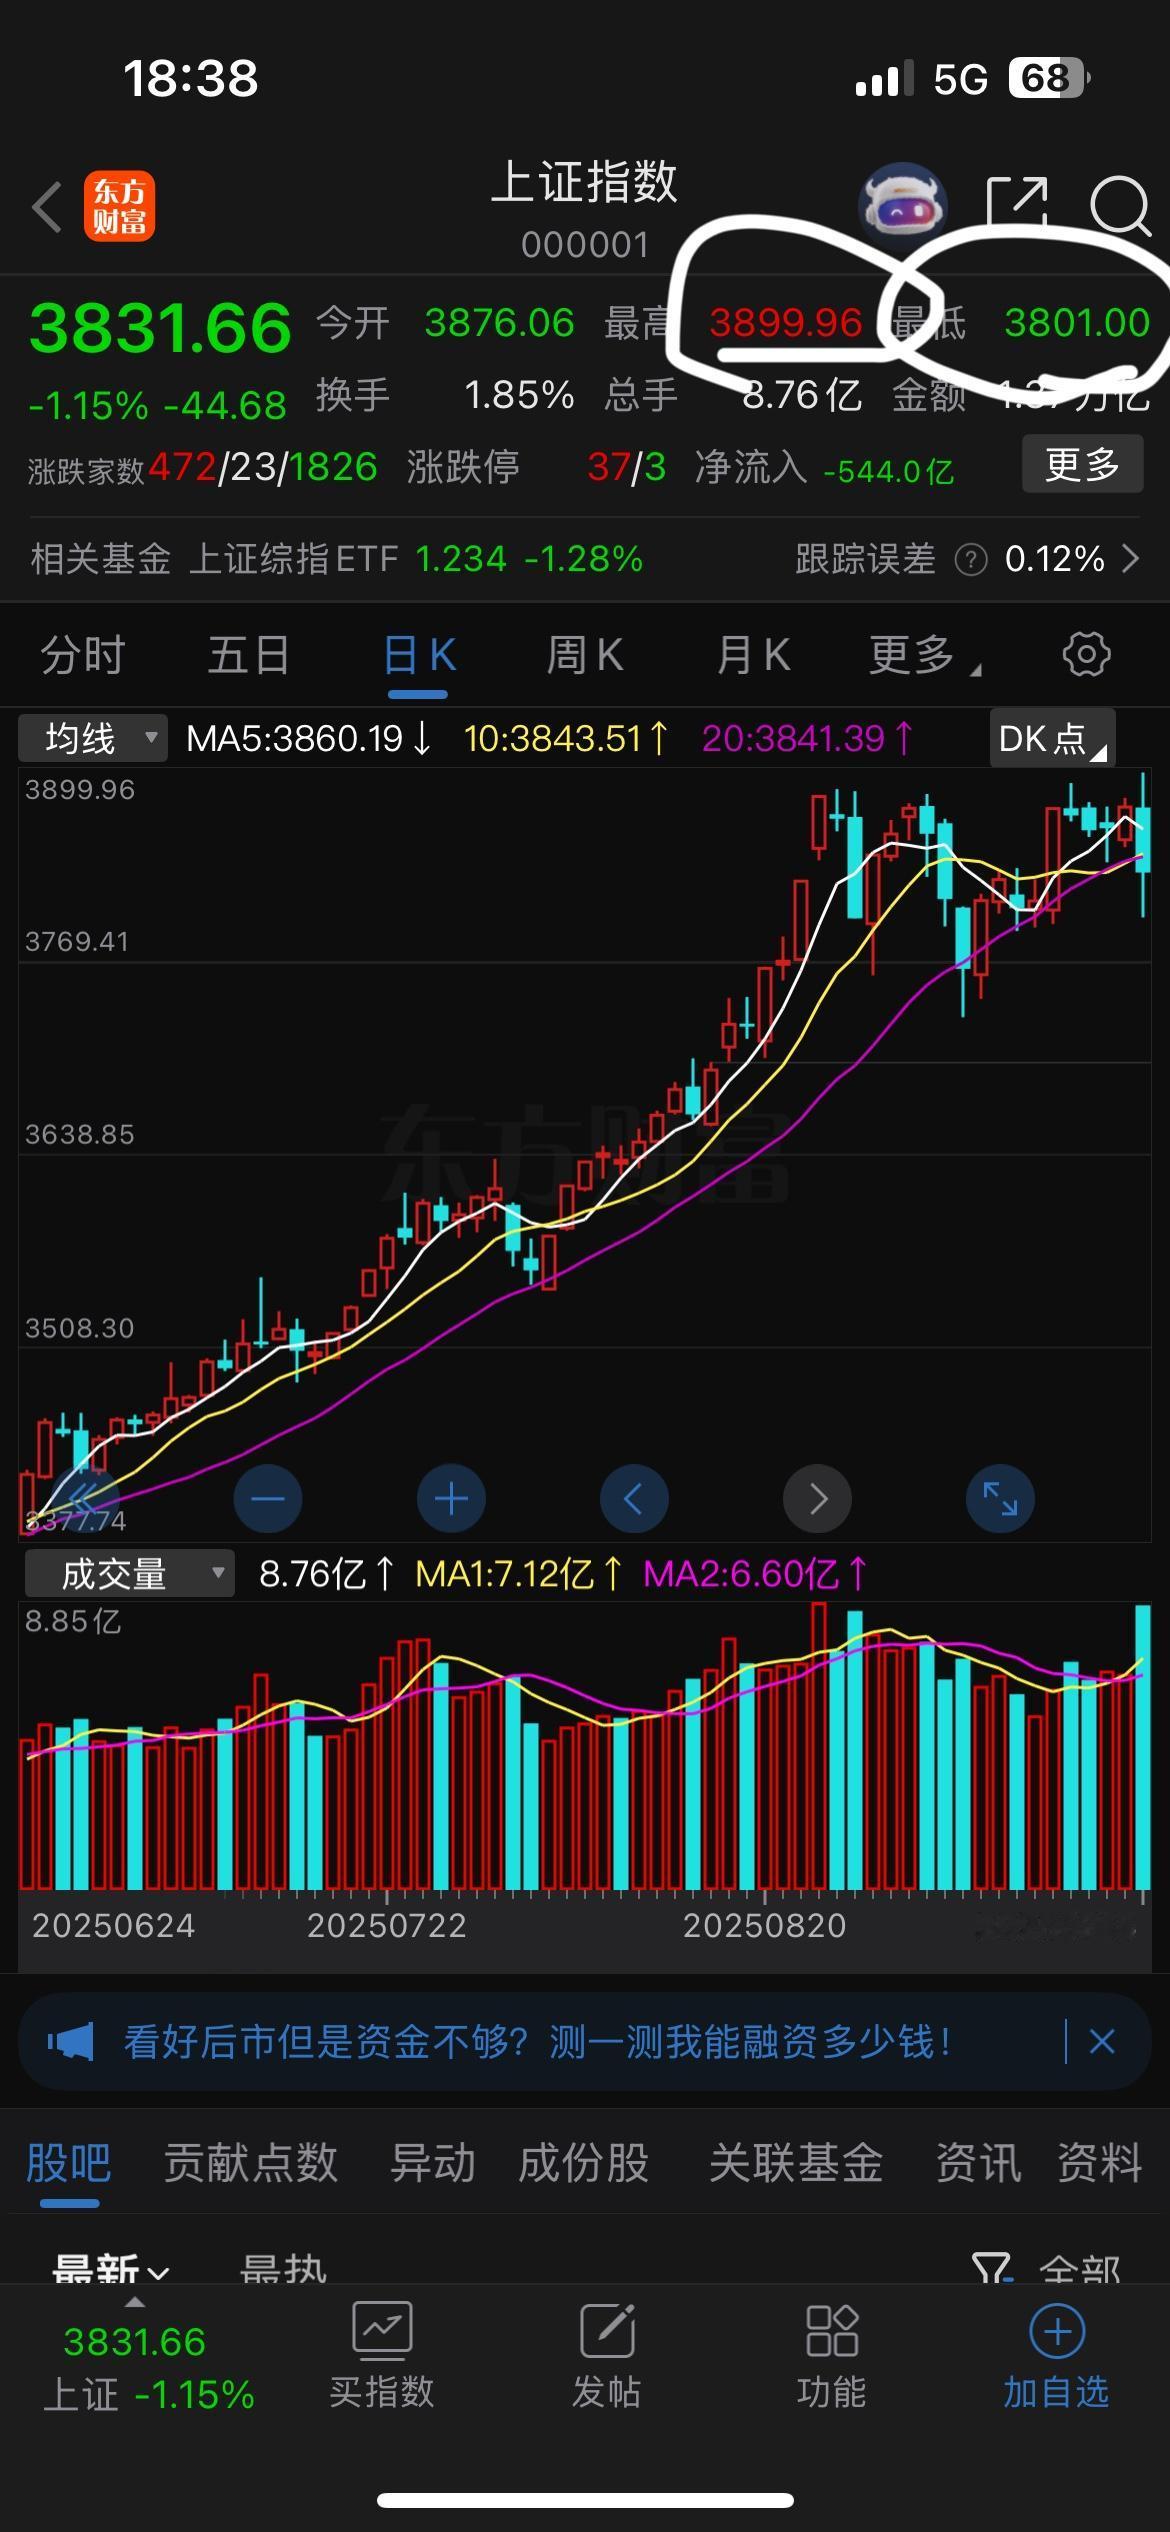Open the 关联基金 tab
This screenshot has width=1170, height=2532.
[x=796, y=2163]
